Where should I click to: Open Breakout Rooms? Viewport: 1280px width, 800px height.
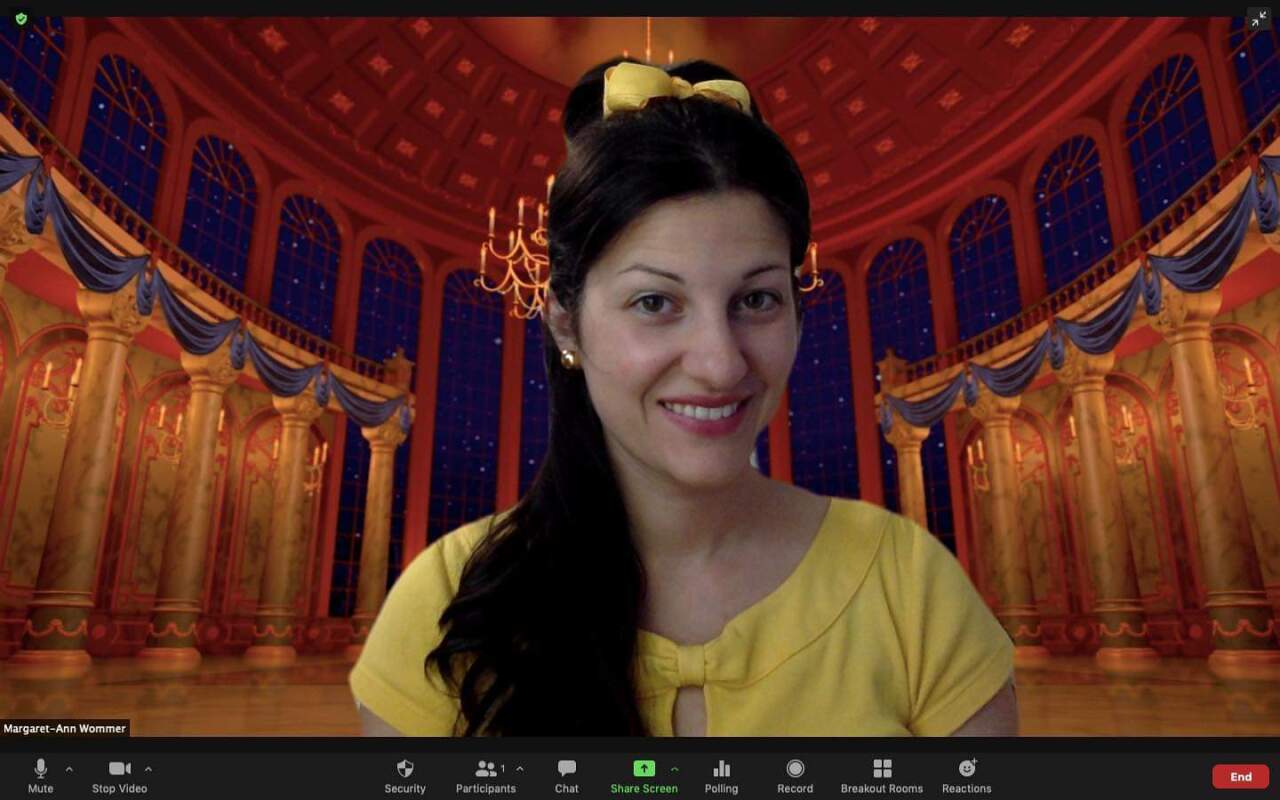(882, 776)
